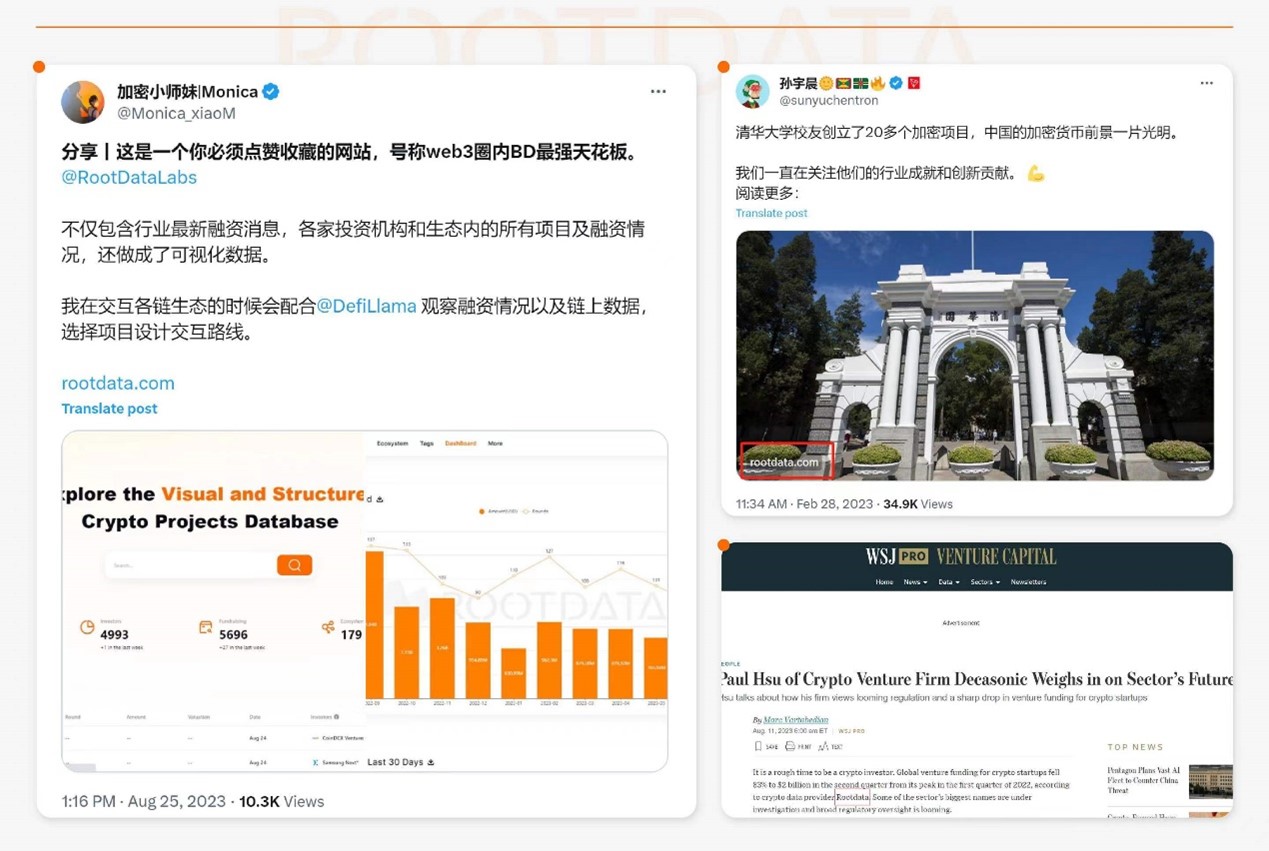Click the info icon beside Investors column header
The image size is (1269, 851).
coord(336,717)
